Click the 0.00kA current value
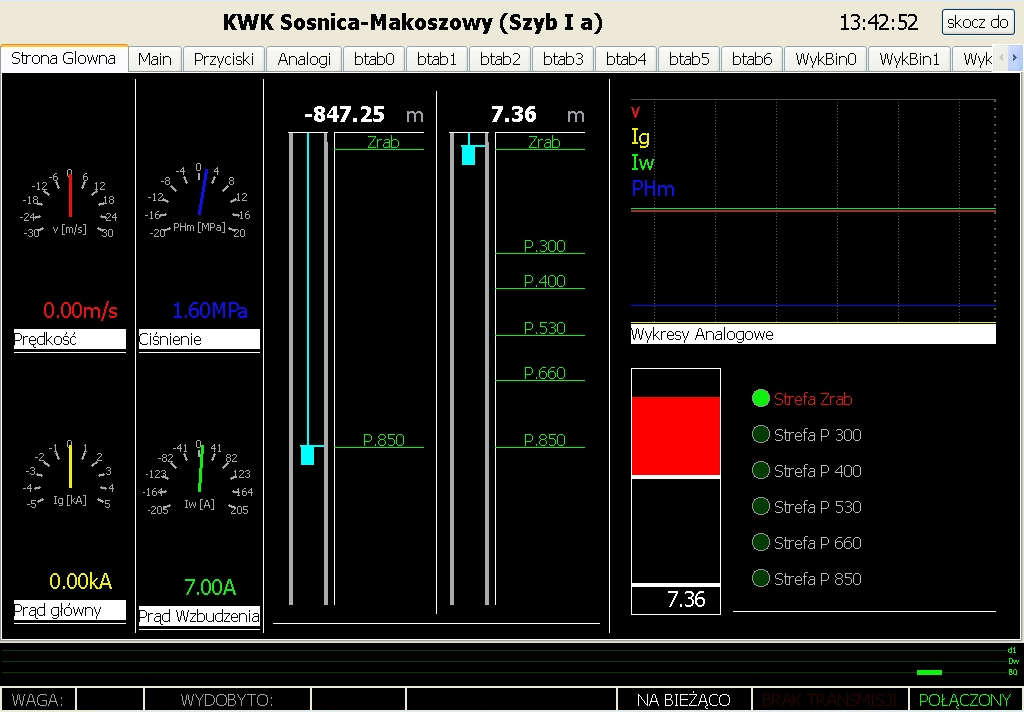The height and width of the screenshot is (712, 1024). [x=80, y=581]
